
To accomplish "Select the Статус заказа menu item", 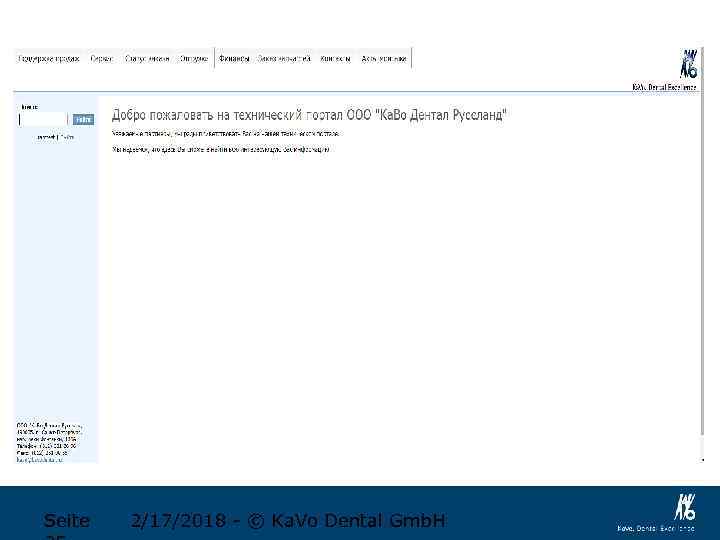I will pyautogui.click(x=147, y=59).
